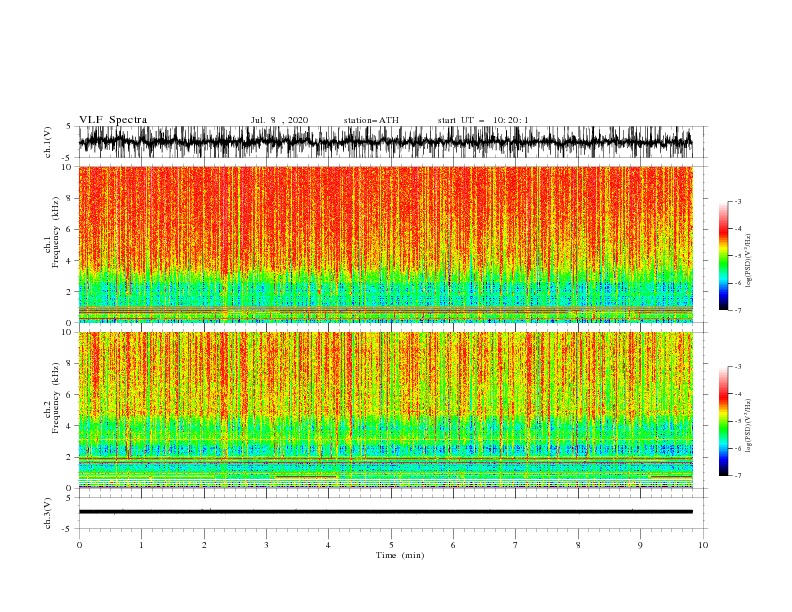Click the ch.2 colorbar "log(PSD)(V²/Hz)" label
The image size is (792, 612).
[x=749, y=426]
